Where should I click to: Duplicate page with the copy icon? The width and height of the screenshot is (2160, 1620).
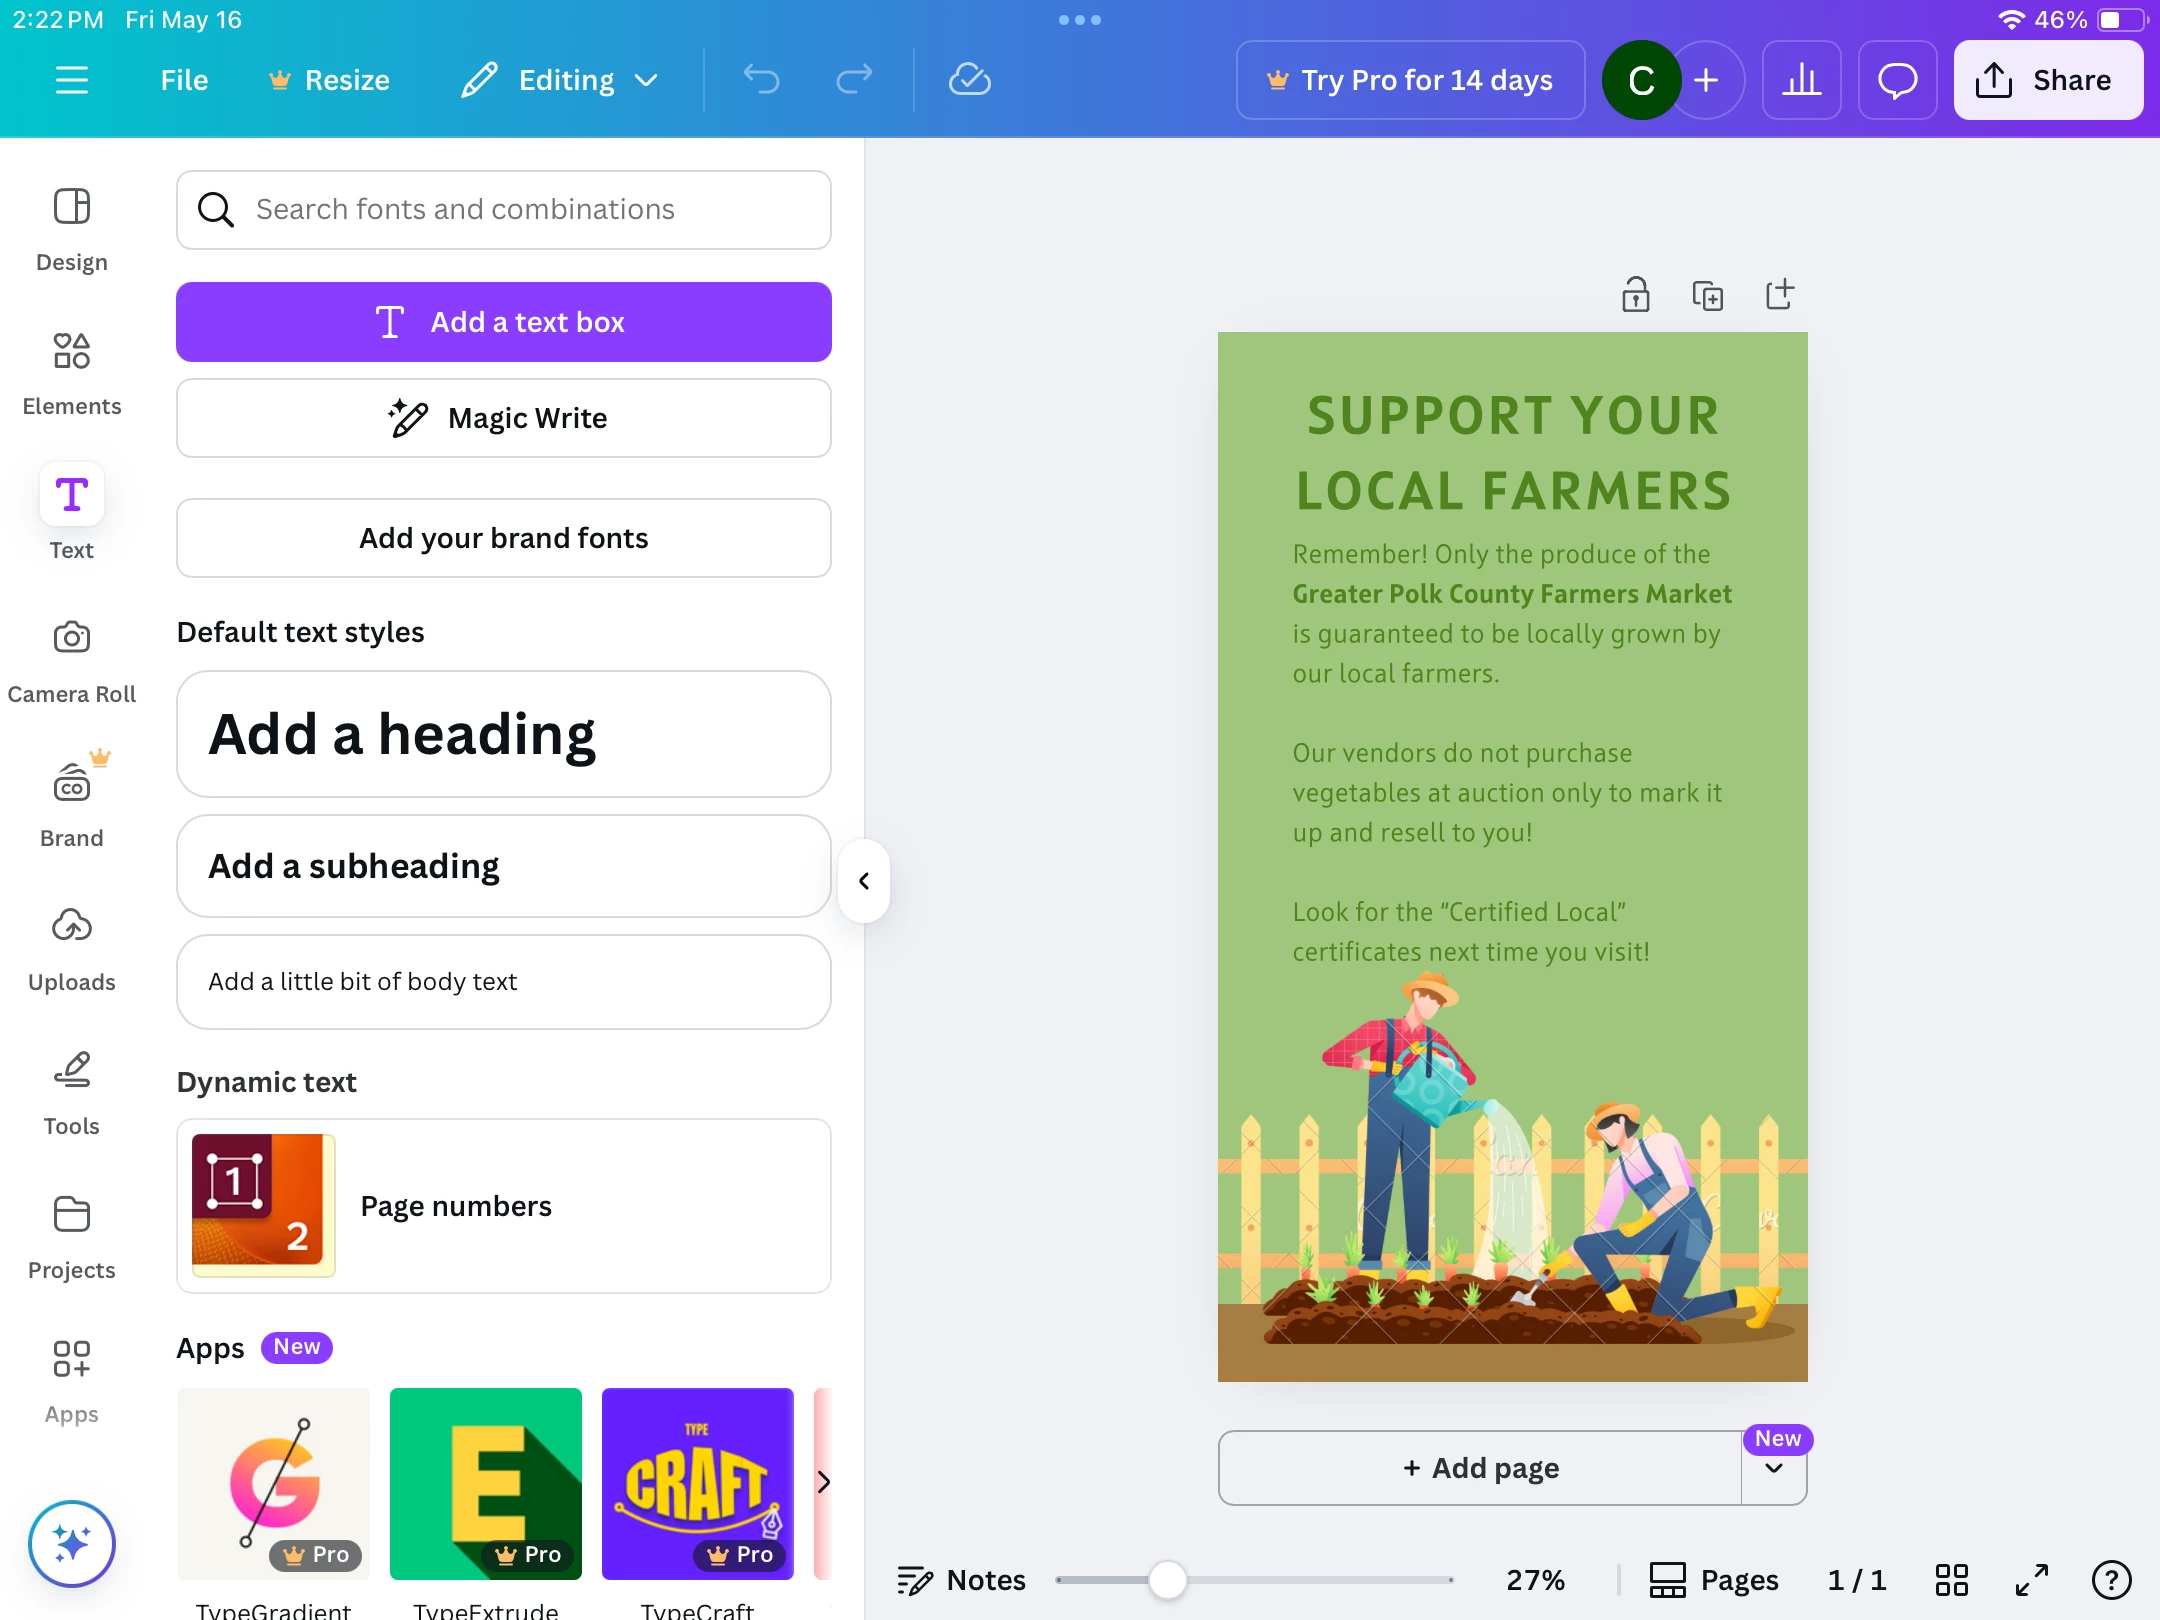[1707, 295]
